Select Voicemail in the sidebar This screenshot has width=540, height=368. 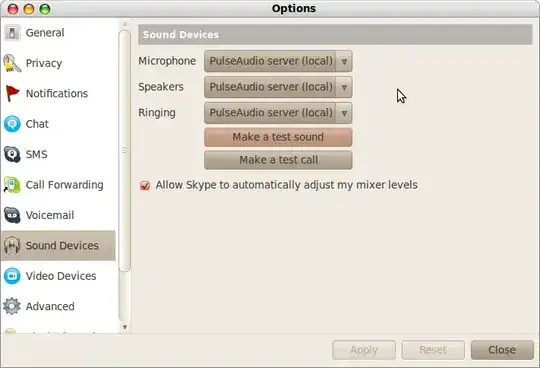[x=58, y=215]
